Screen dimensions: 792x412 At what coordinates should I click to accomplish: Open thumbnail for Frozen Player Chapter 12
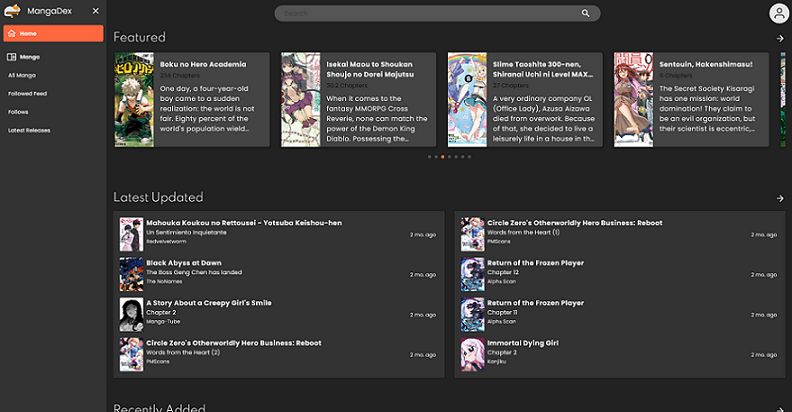click(472, 274)
